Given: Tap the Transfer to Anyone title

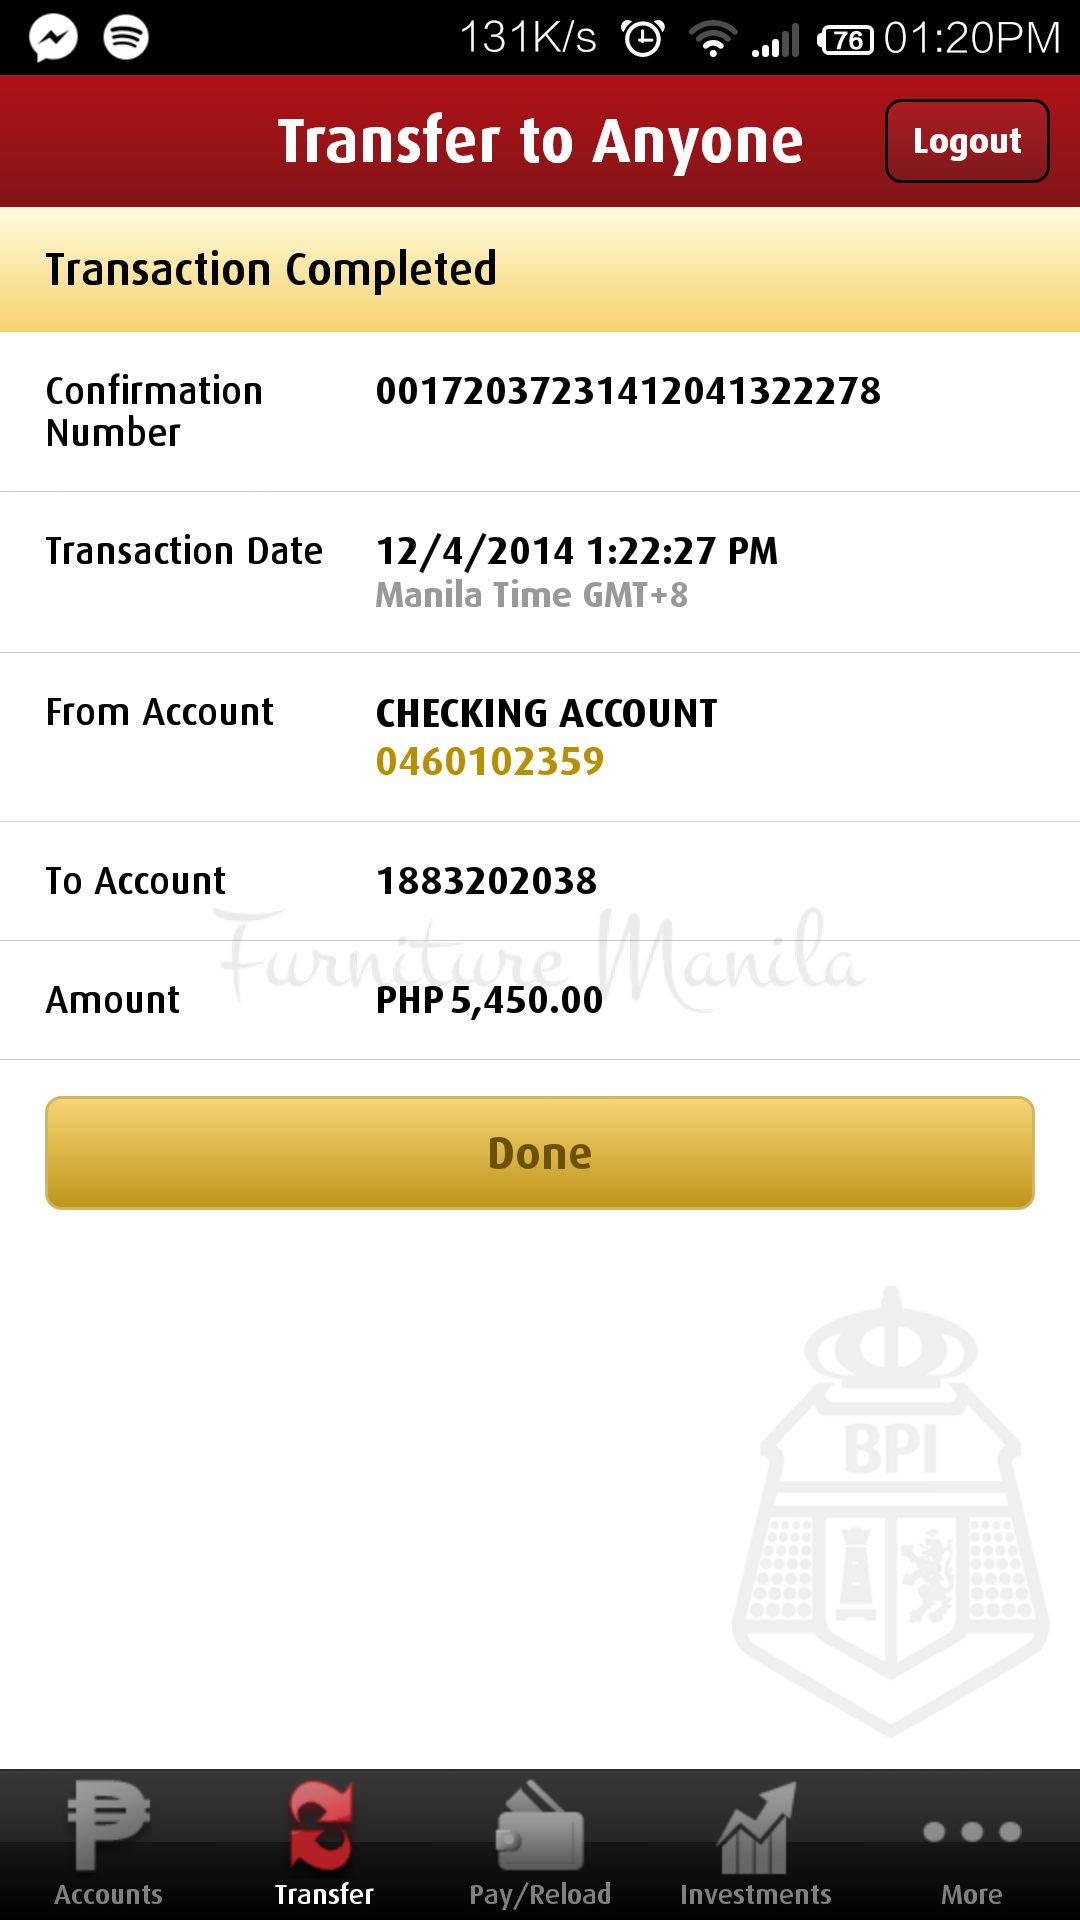Looking at the screenshot, I should point(540,141).
